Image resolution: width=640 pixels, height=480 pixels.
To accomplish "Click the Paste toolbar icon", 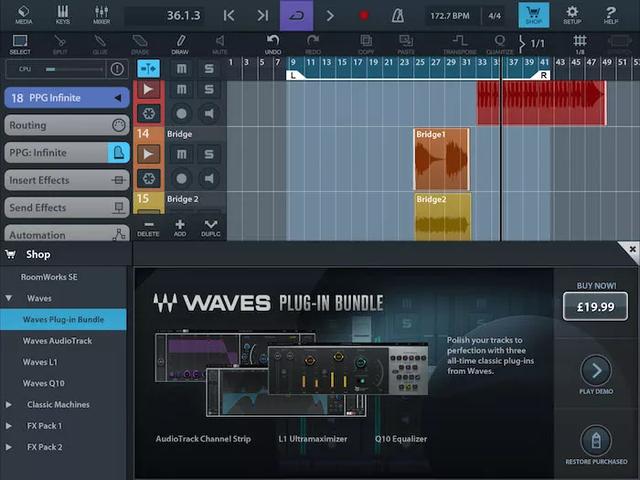I will [x=406, y=44].
